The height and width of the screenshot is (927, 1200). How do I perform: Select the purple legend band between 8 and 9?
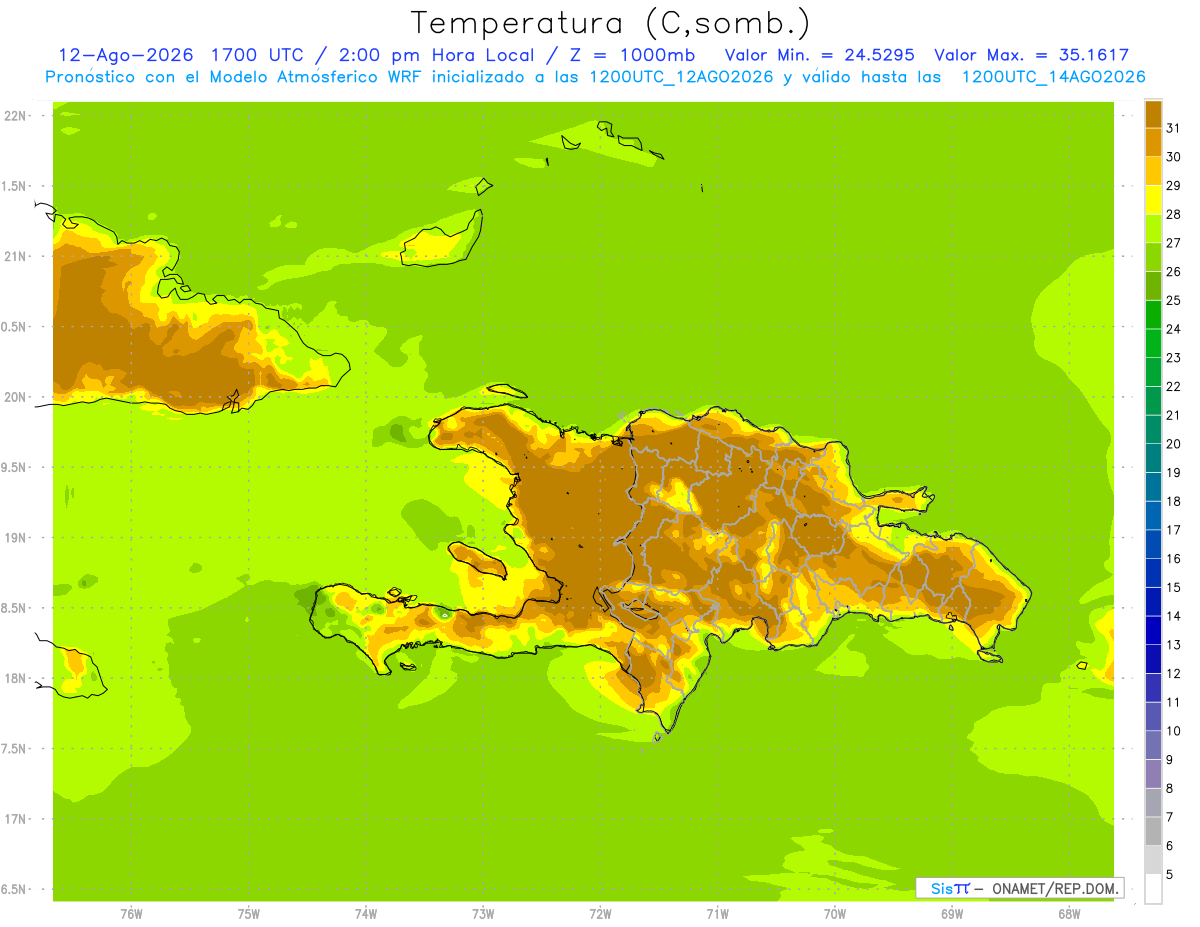[x=1153, y=774]
